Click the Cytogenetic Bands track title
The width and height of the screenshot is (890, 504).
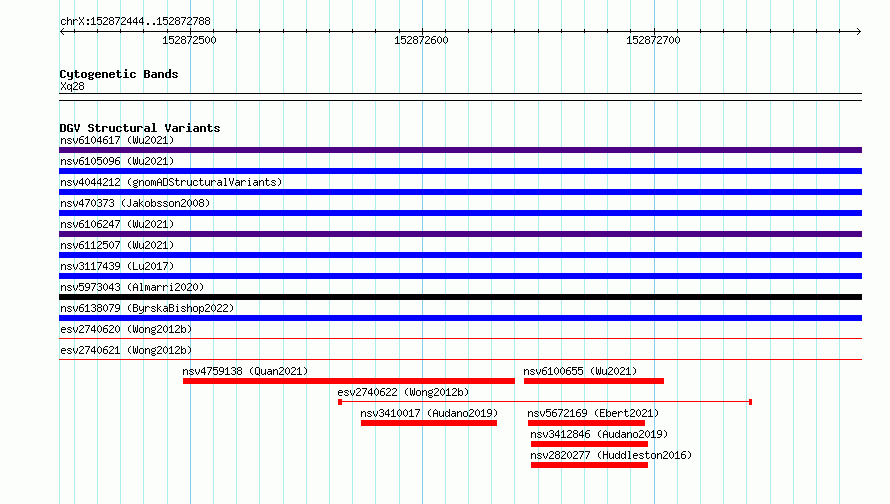click(119, 74)
